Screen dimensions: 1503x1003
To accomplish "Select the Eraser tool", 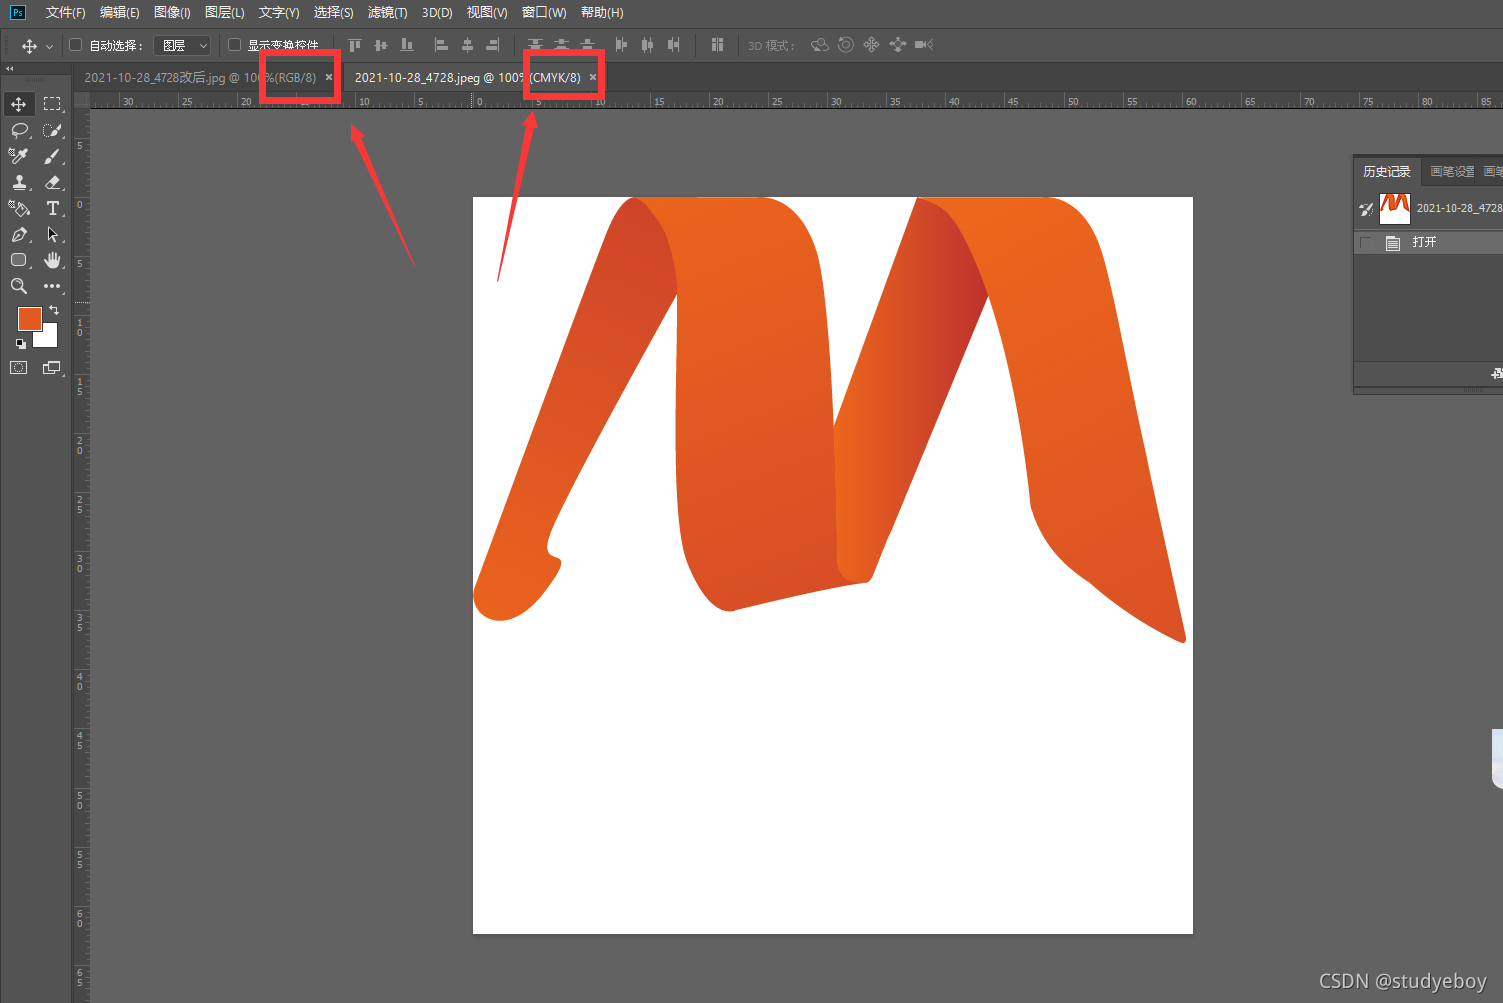I will point(52,182).
